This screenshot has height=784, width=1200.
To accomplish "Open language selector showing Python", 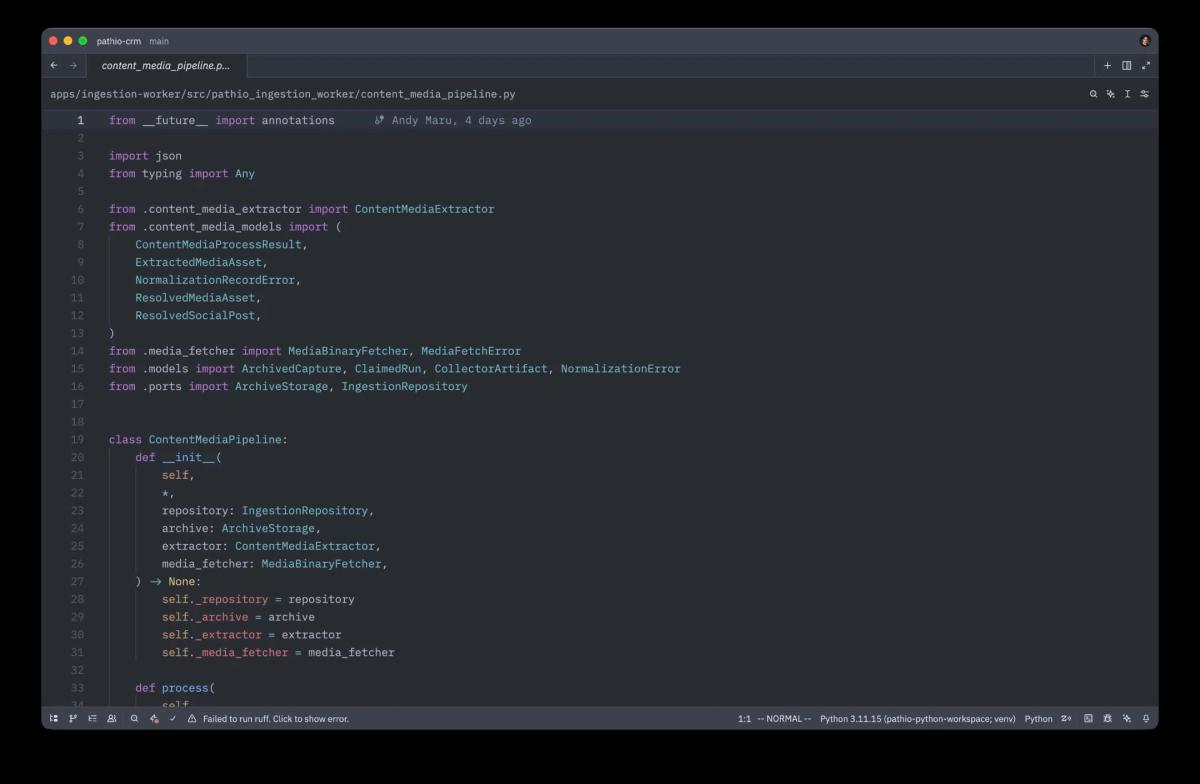I will pos(1039,718).
